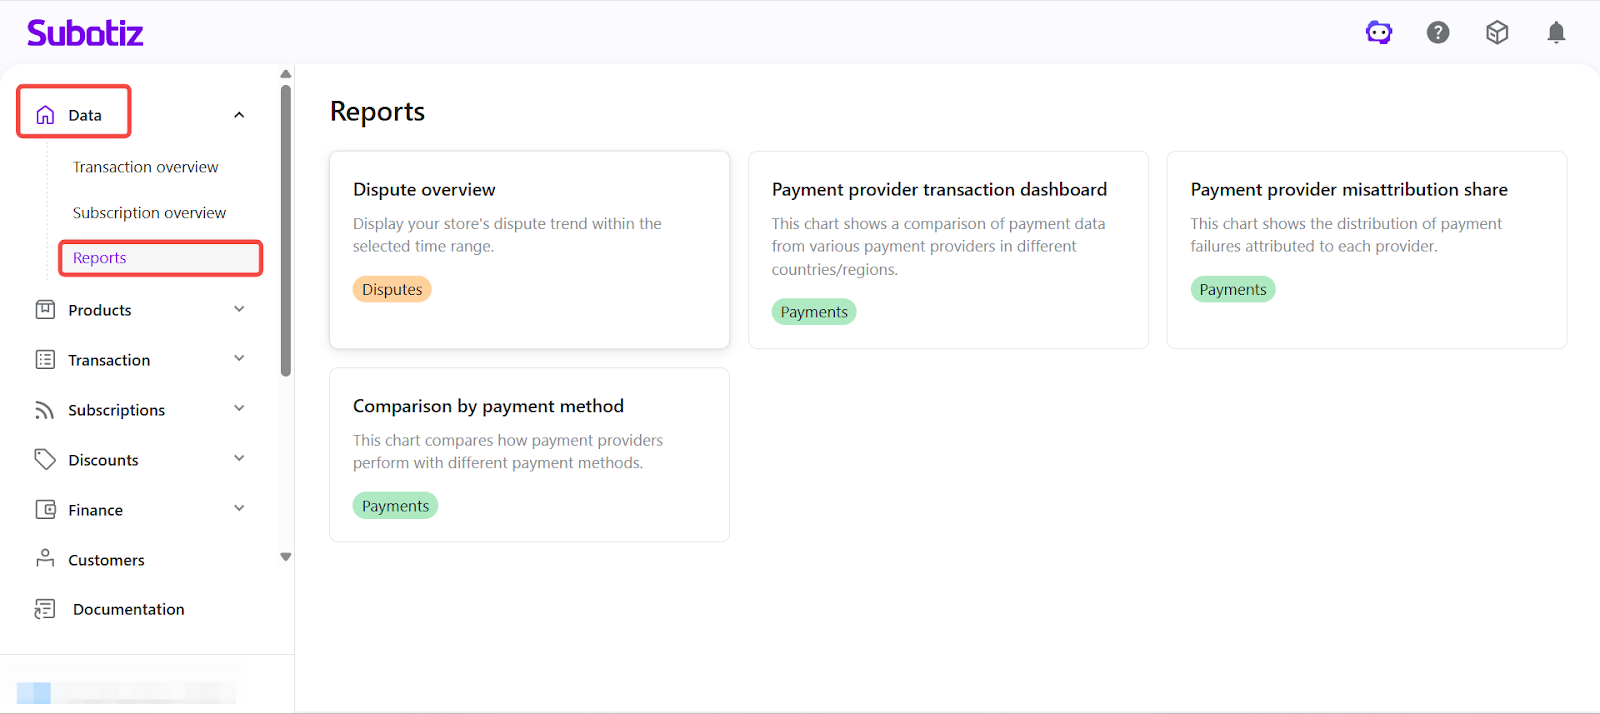The image size is (1600, 714).
Task: Click the Finance wallet icon
Action: 45,509
